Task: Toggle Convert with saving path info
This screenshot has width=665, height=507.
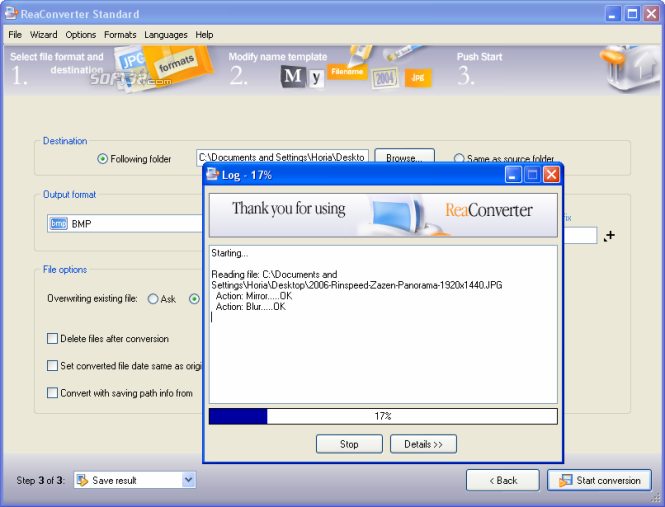Action: pos(52,393)
